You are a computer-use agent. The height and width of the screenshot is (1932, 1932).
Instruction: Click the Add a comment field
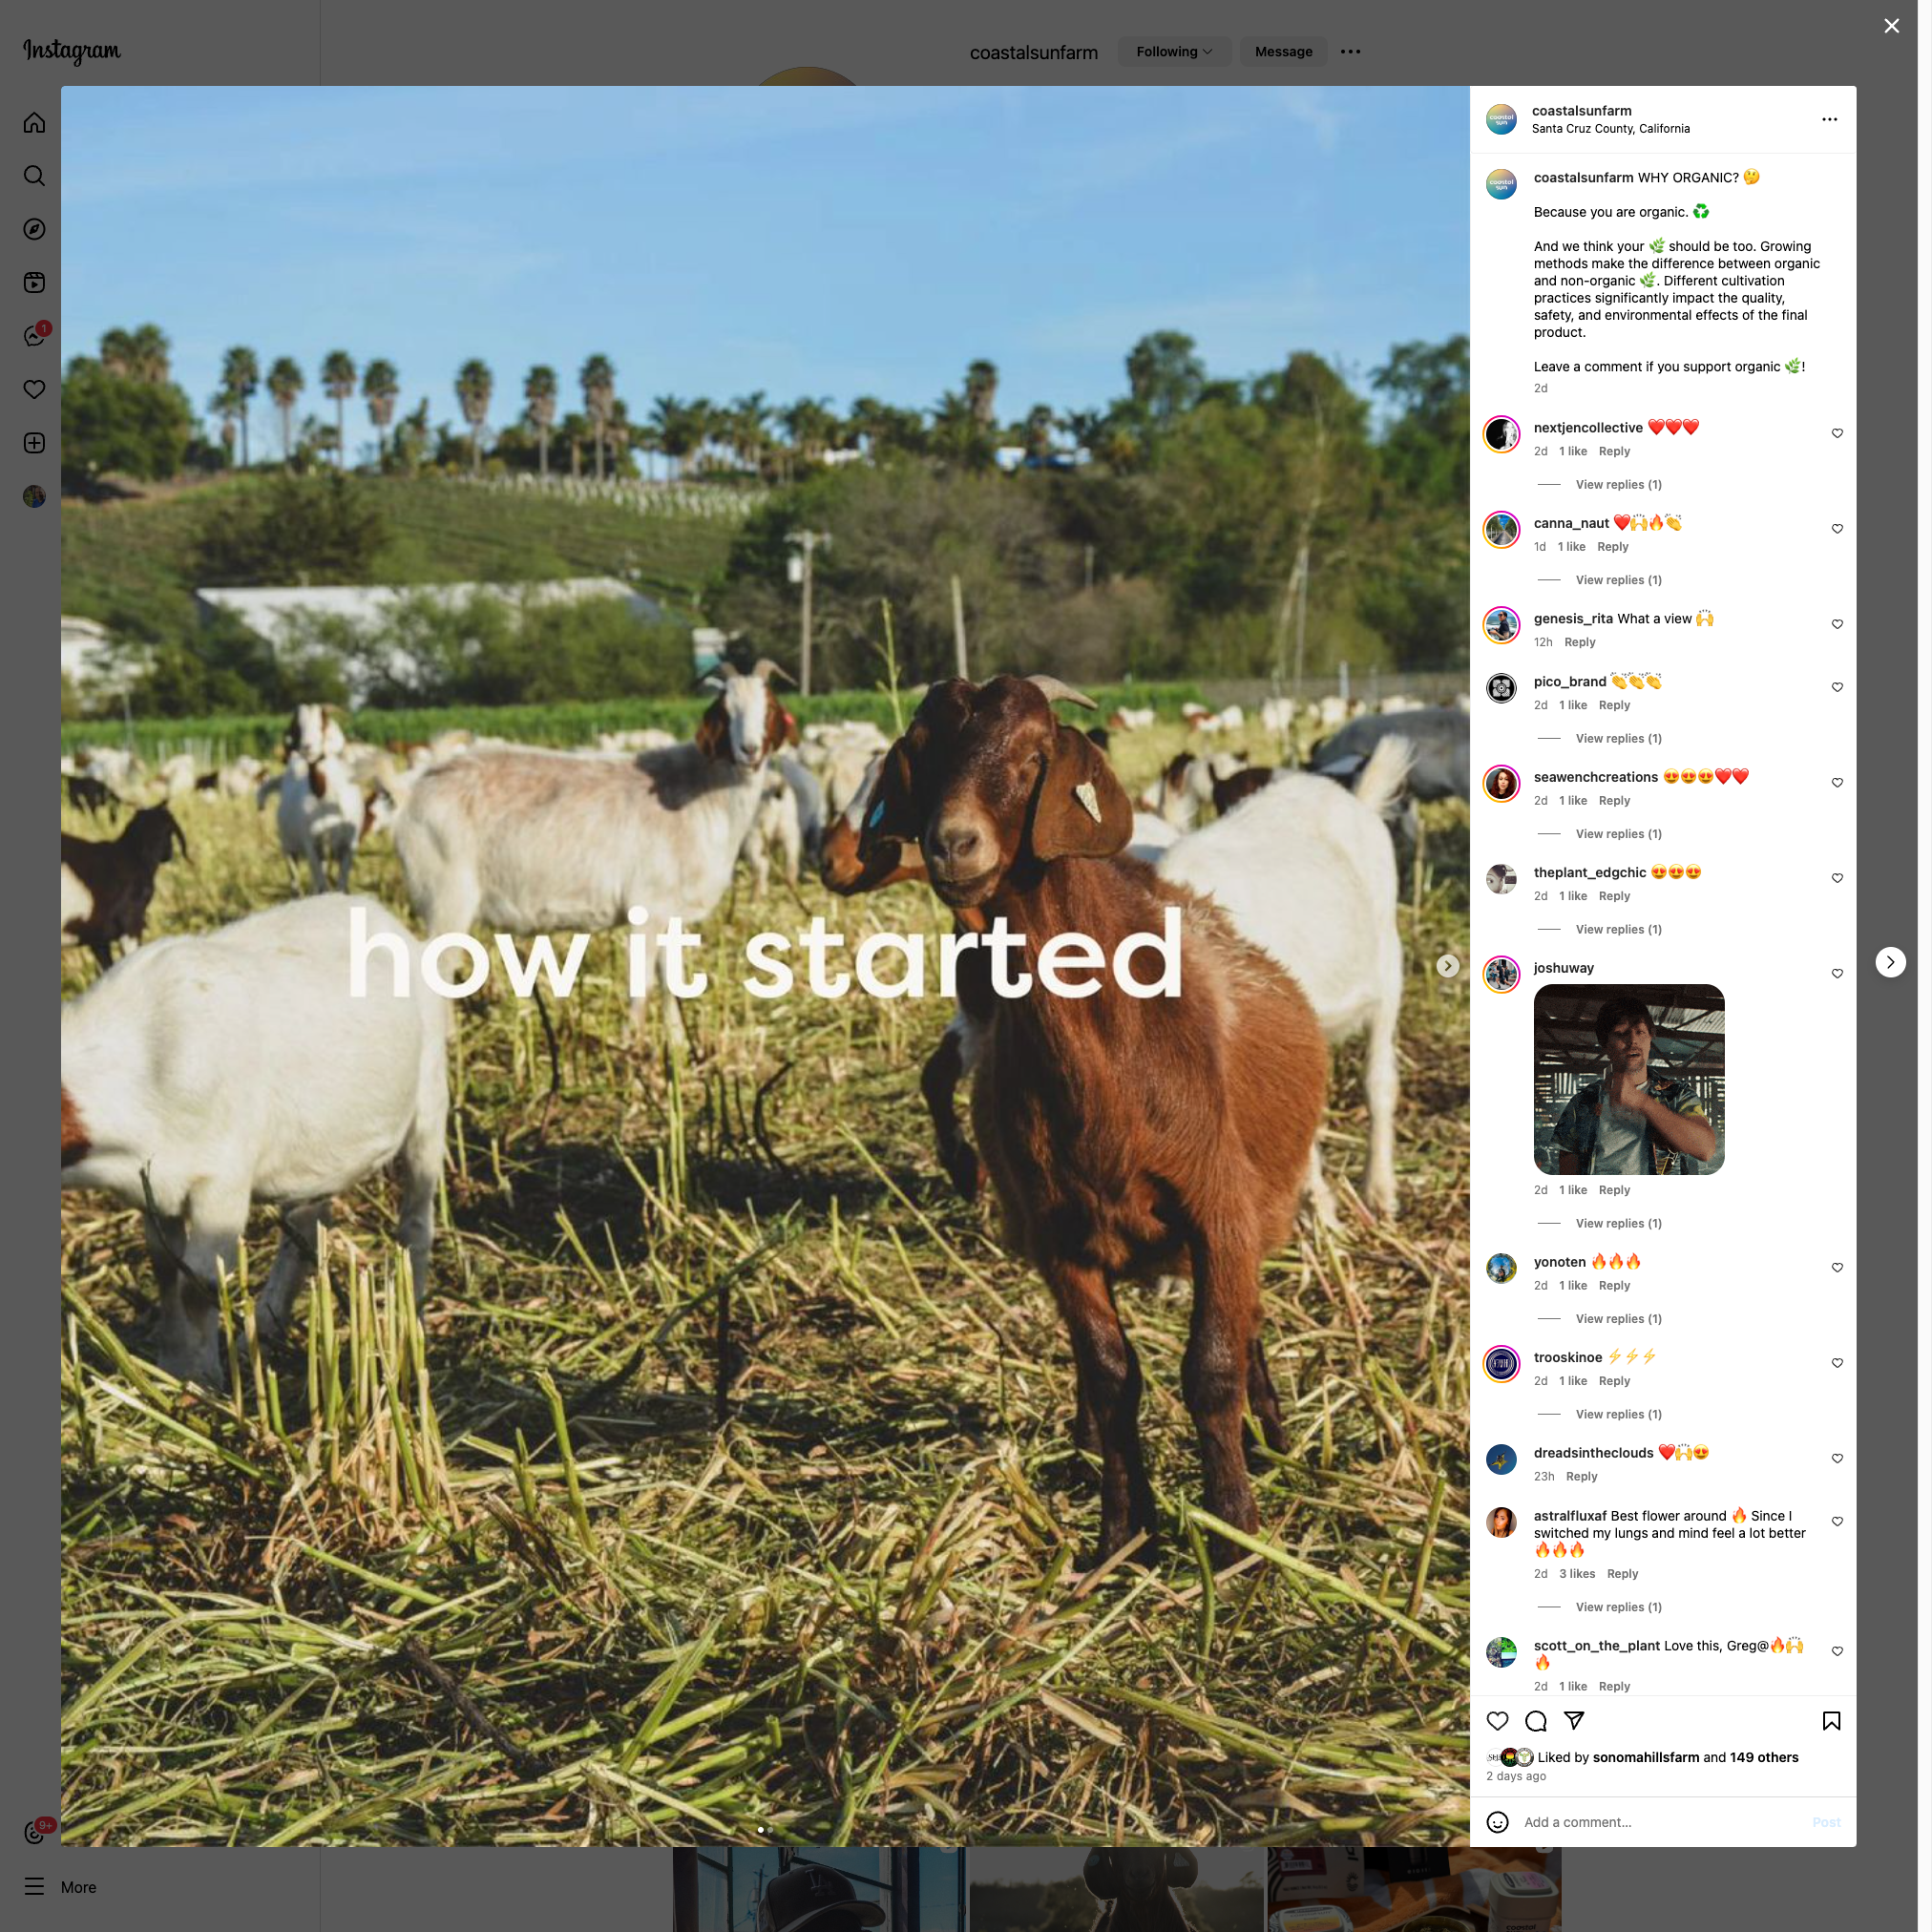[1660, 1822]
